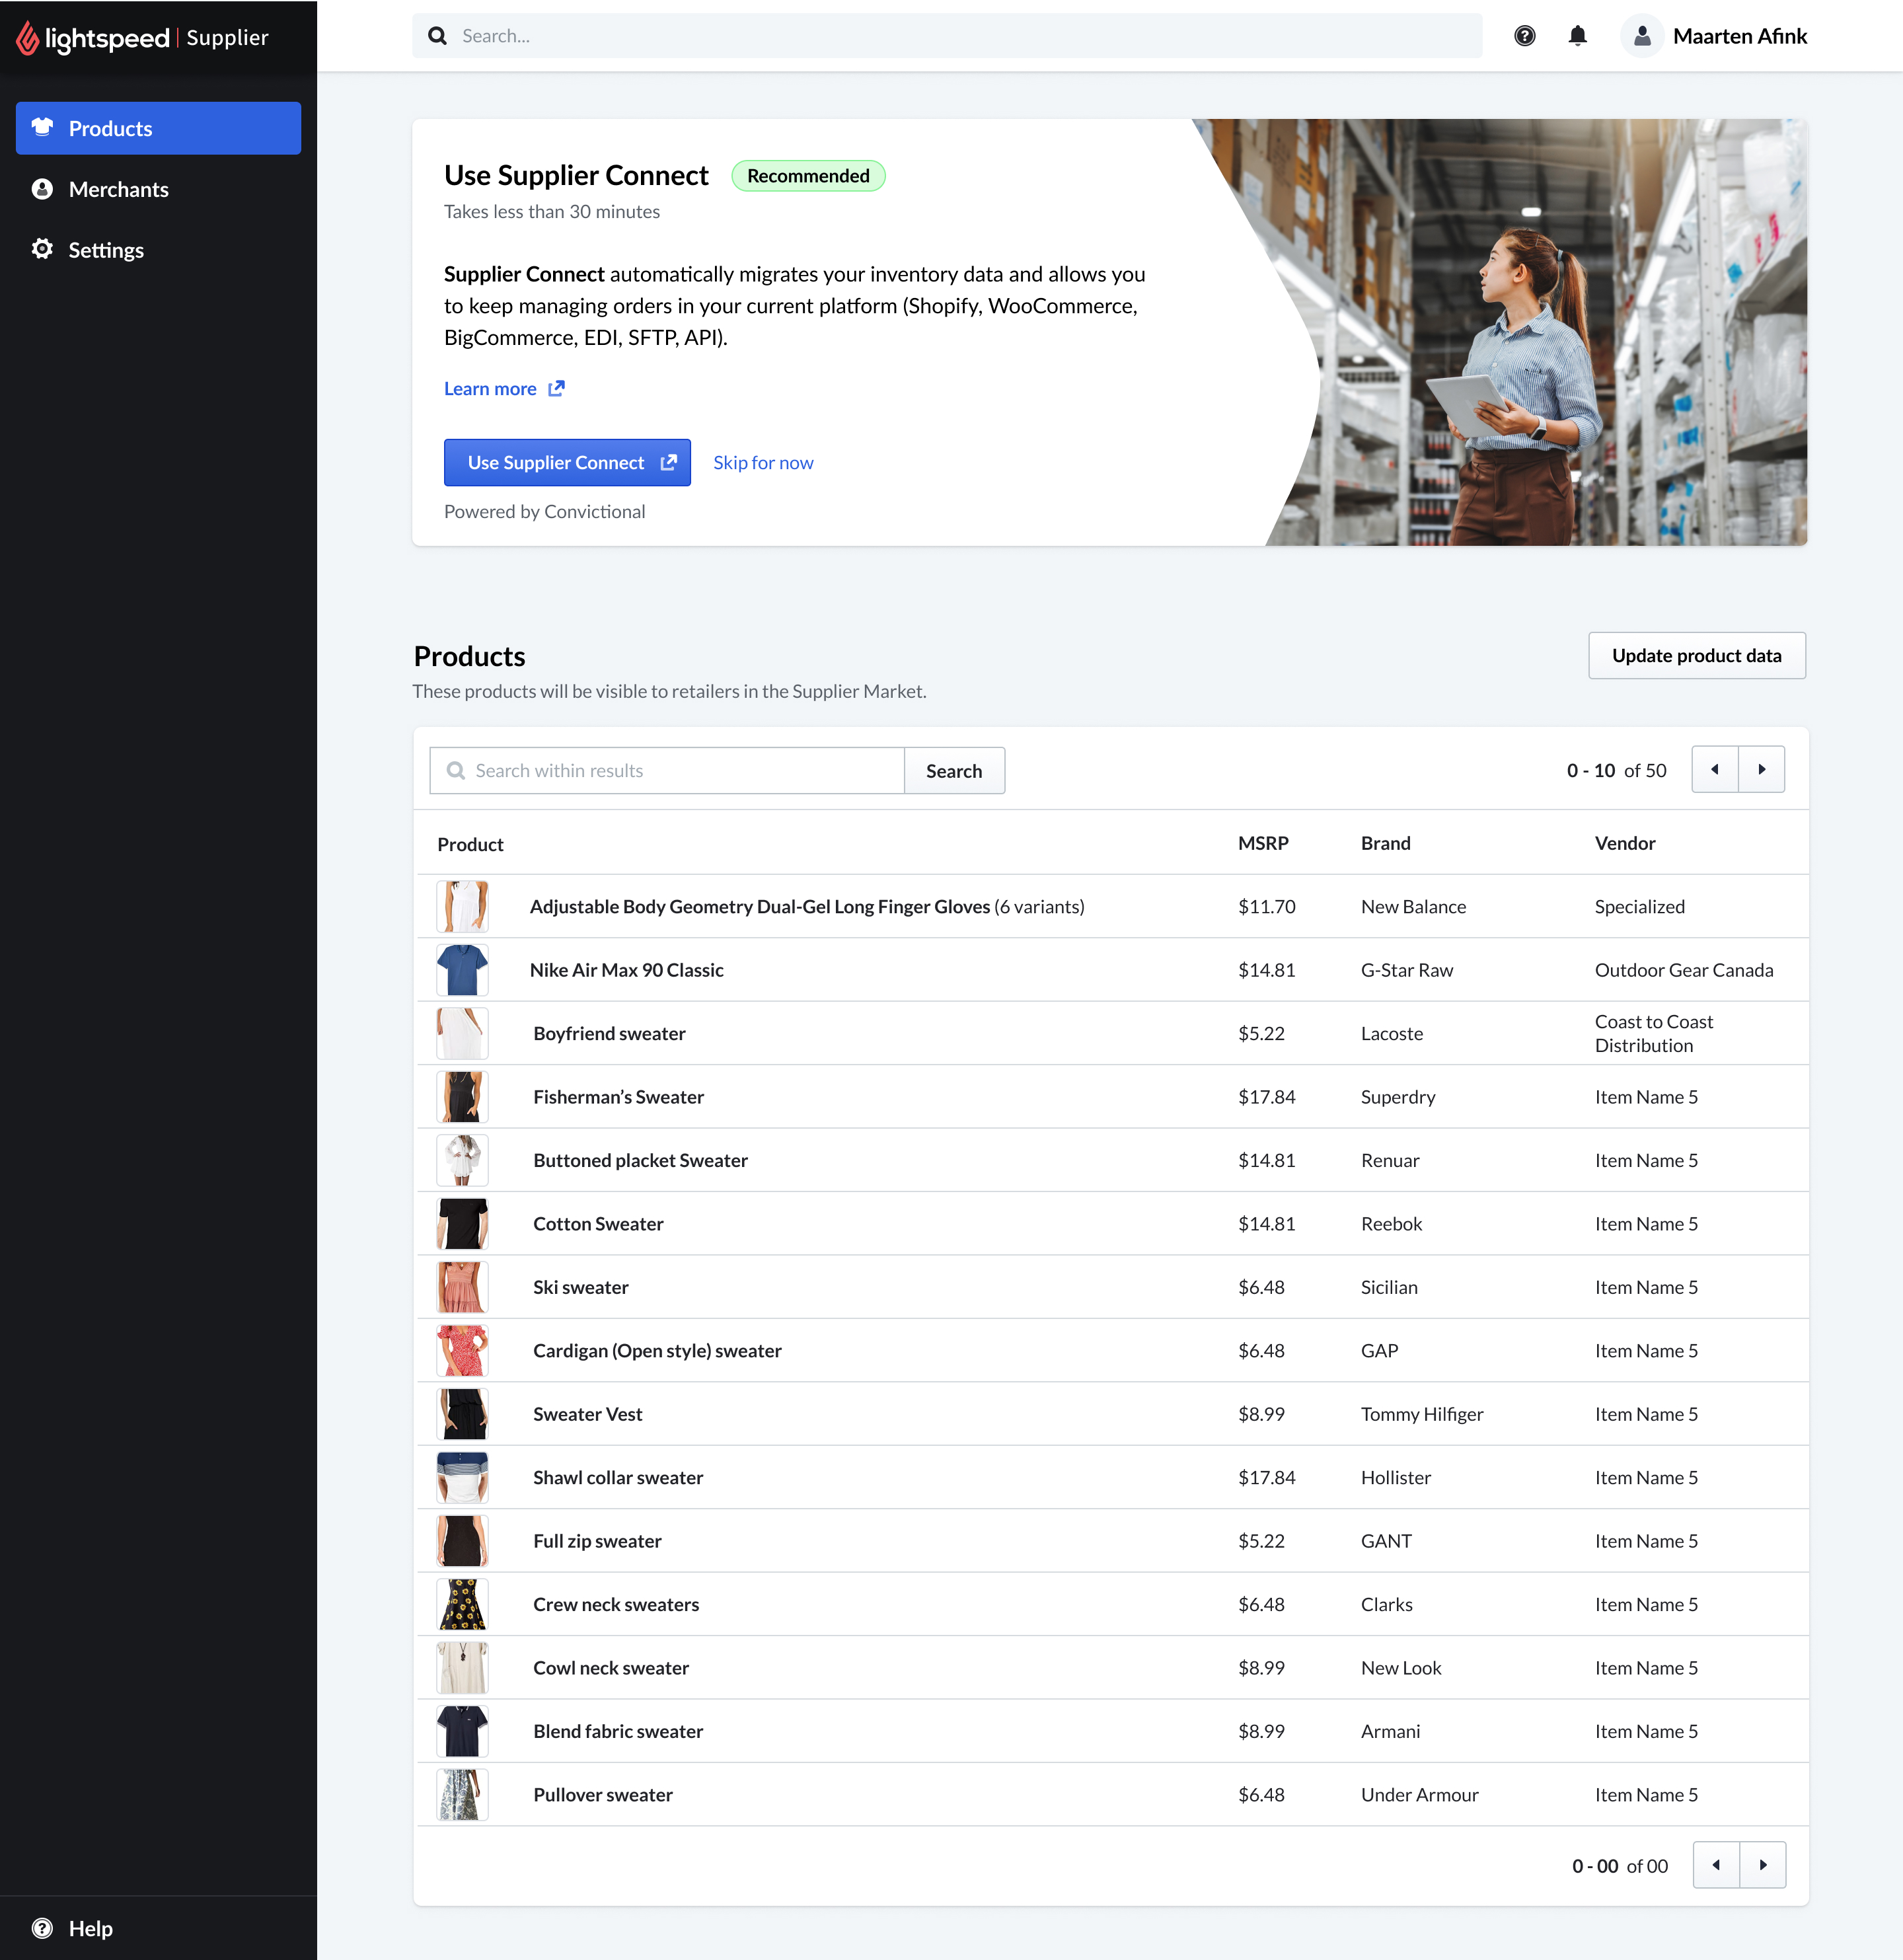Click the magnifier icon in top search
Image resolution: width=1903 pixels, height=1960 pixels.
437,36
